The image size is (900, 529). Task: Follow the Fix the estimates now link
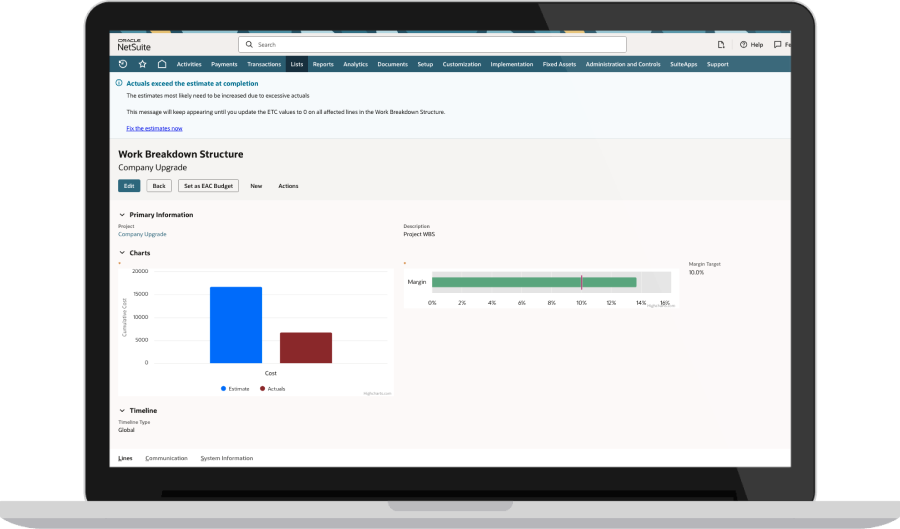point(154,128)
